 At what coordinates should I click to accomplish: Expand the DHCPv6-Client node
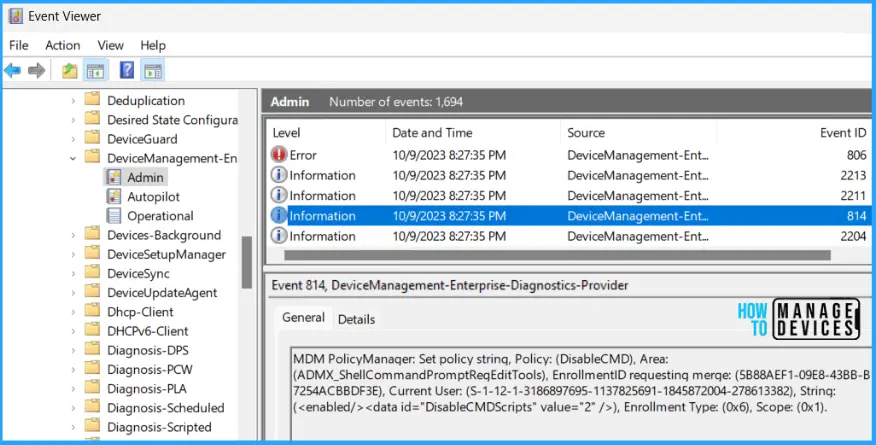(x=73, y=331)
